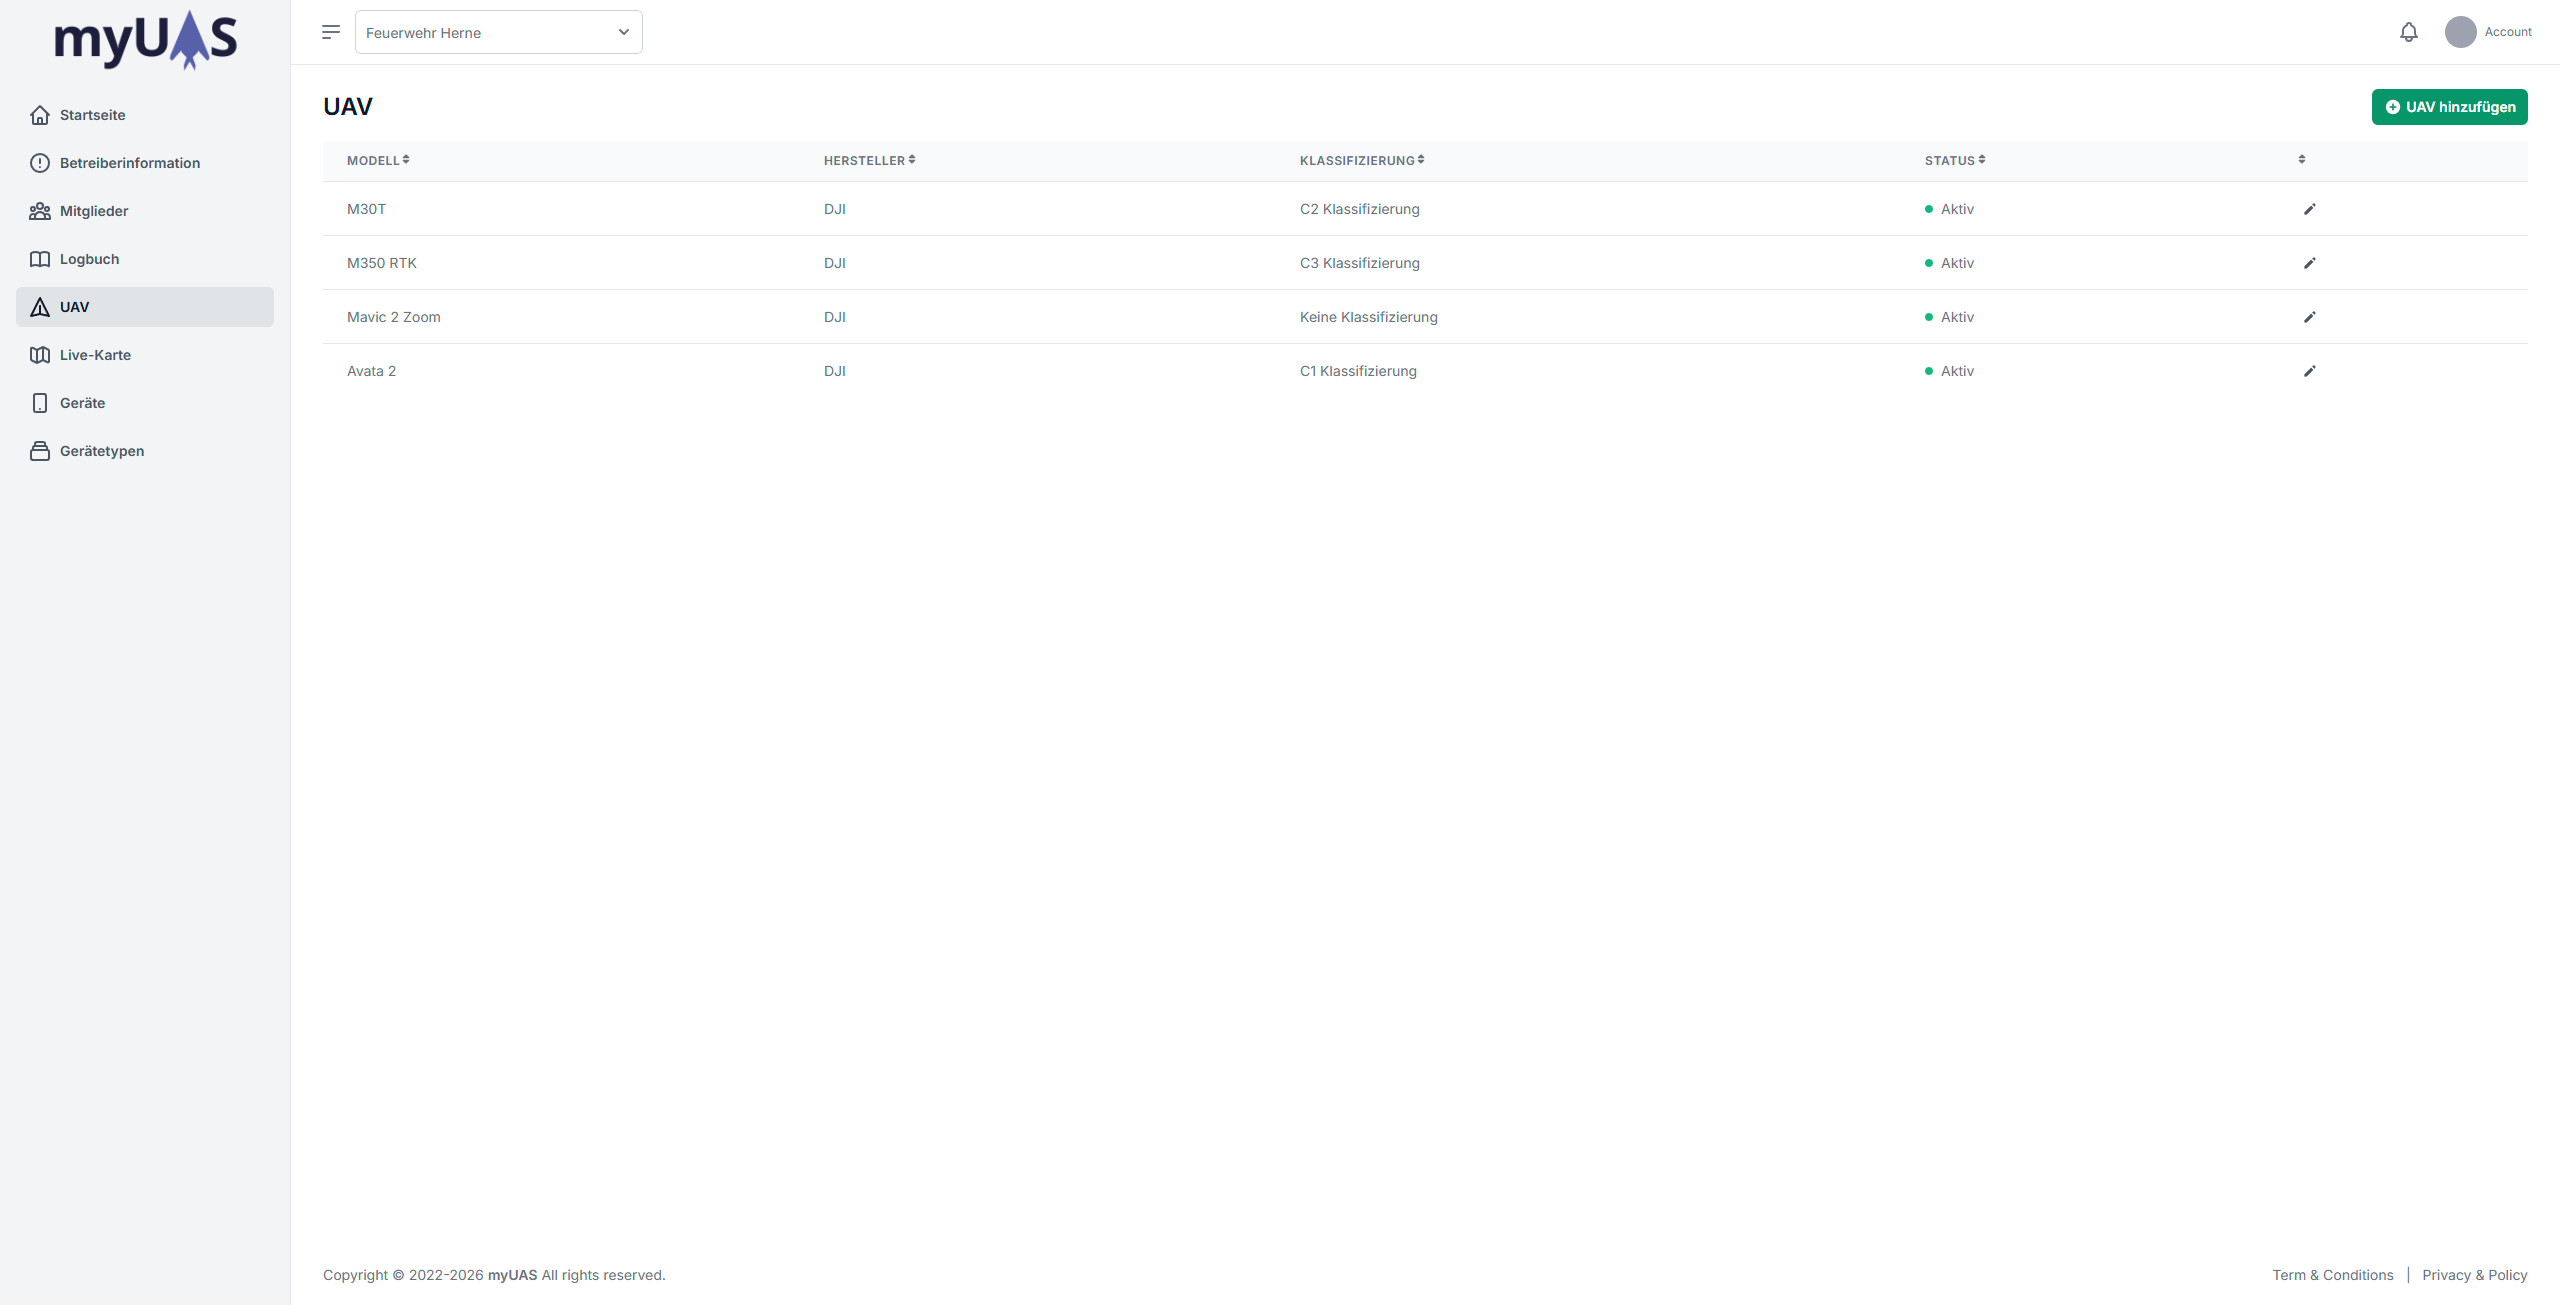
Task: Go to Live-Karte sidebar item
Action: tap(95, 355)
